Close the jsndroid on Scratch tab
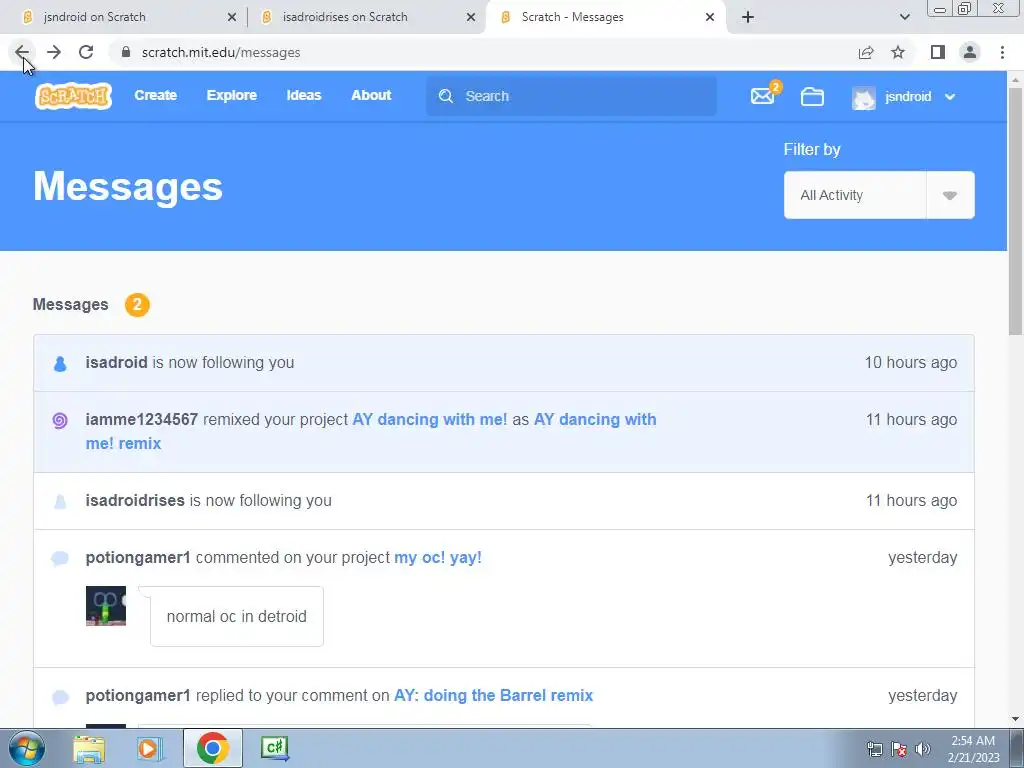 [232, 17]
